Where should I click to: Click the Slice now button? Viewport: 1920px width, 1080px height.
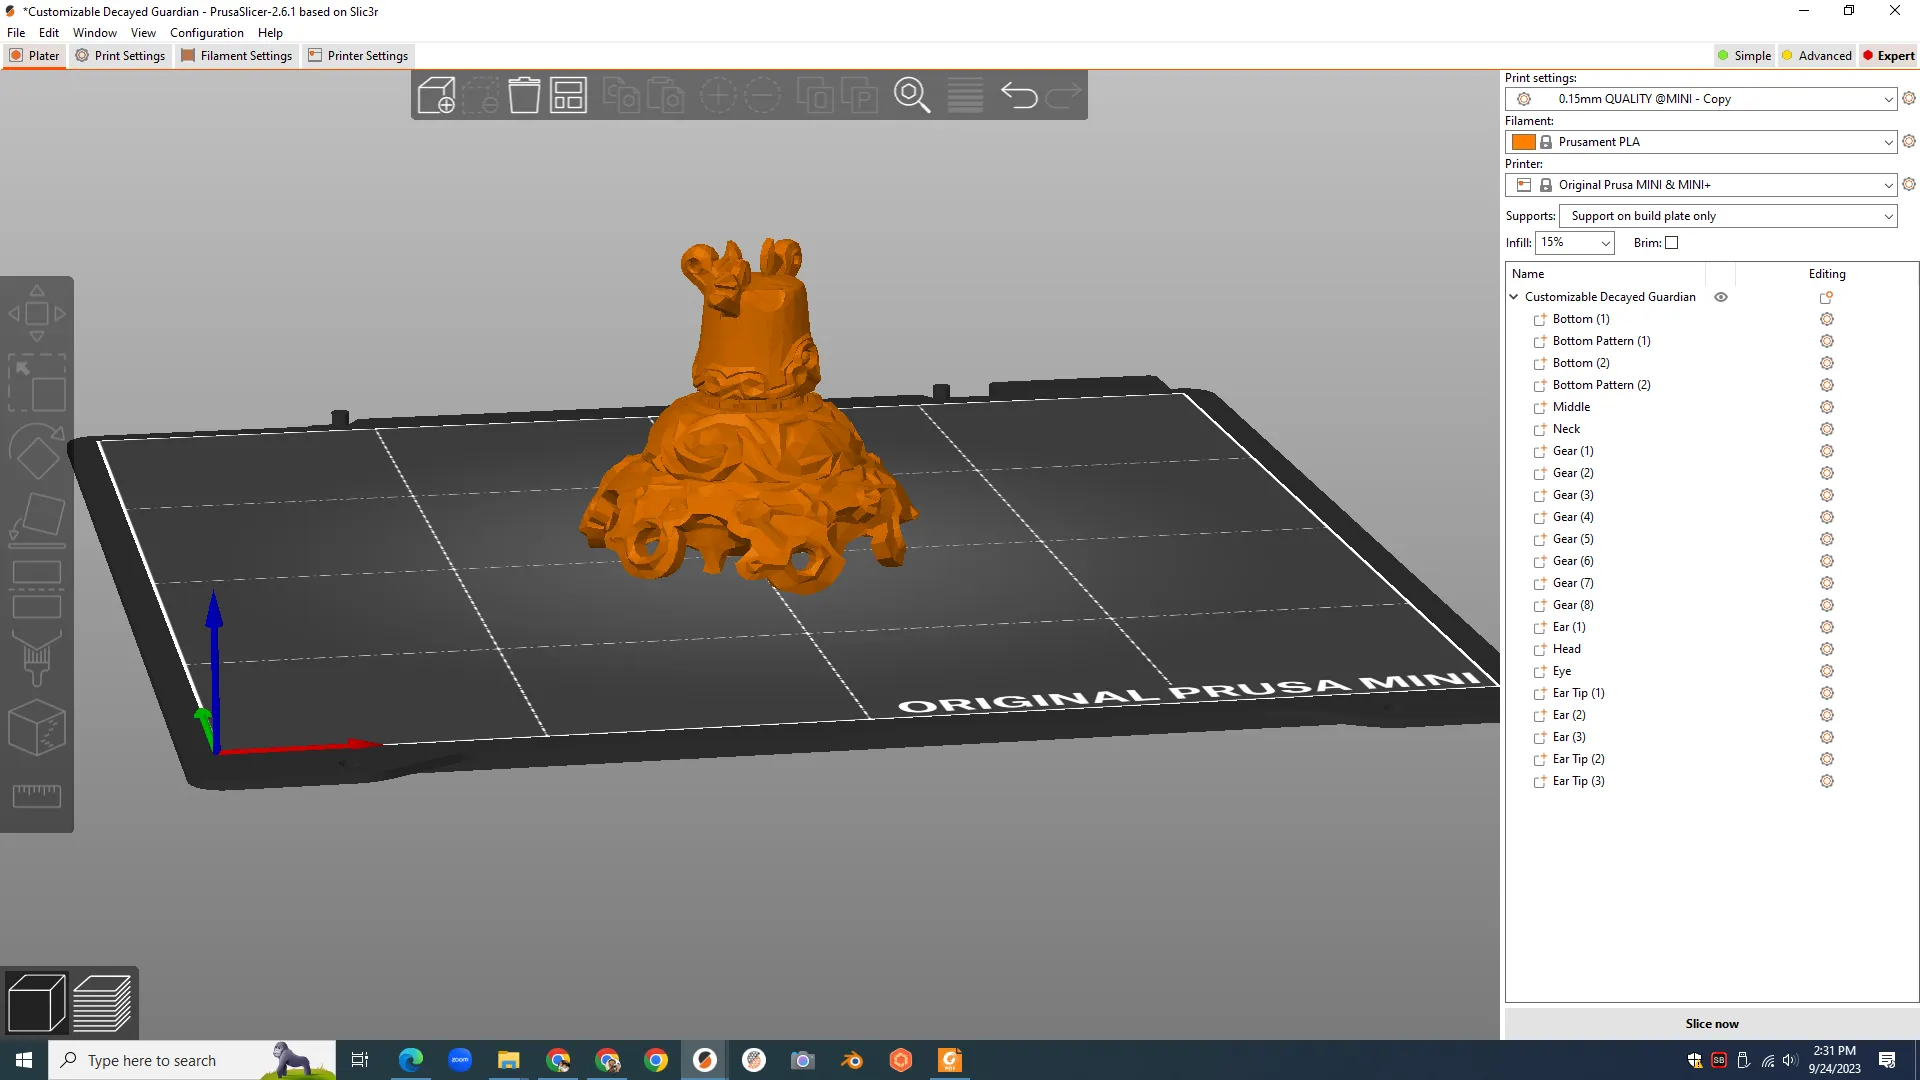[1711, 1023]
